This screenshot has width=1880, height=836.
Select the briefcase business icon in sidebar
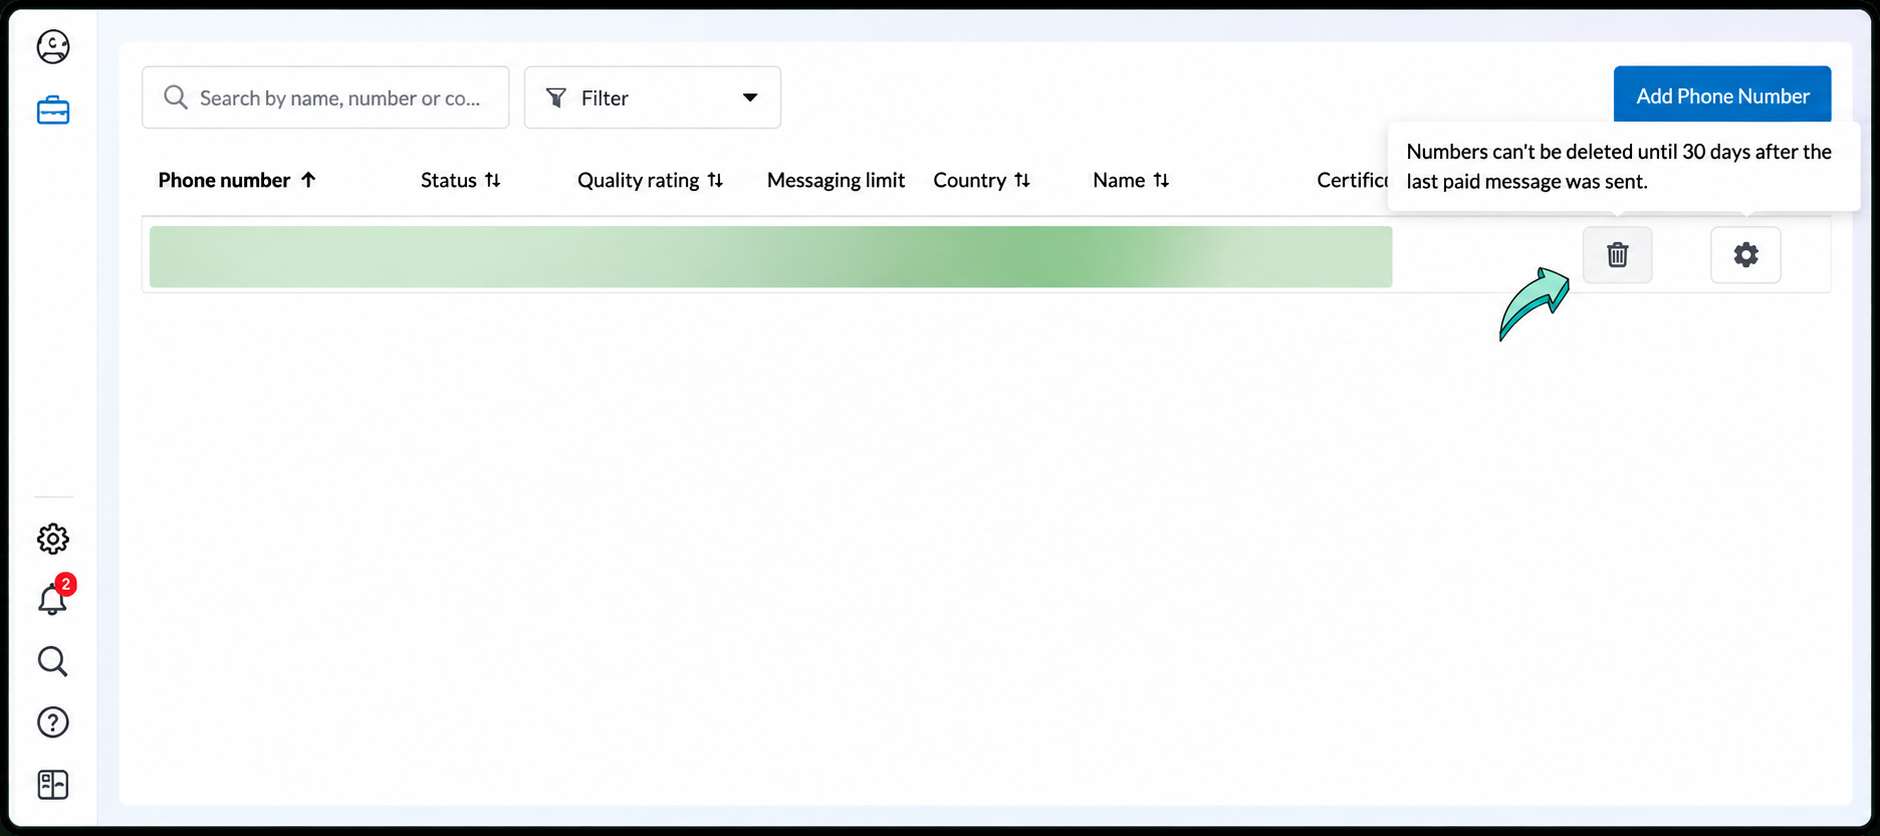click(x=53, y=110)
